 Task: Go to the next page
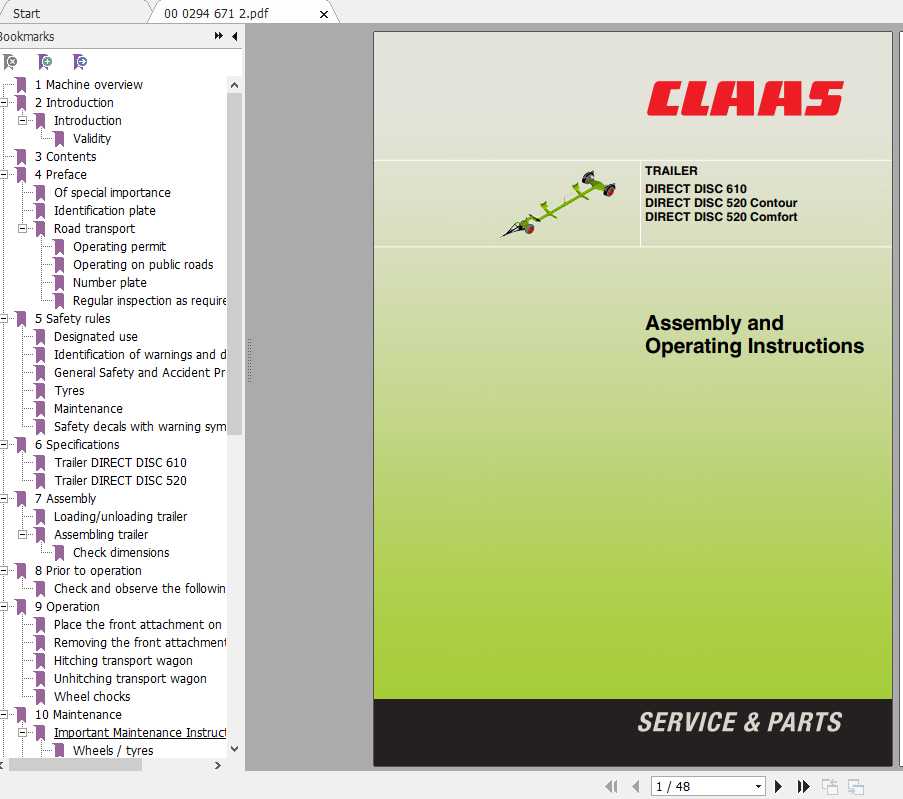[779, 786]
